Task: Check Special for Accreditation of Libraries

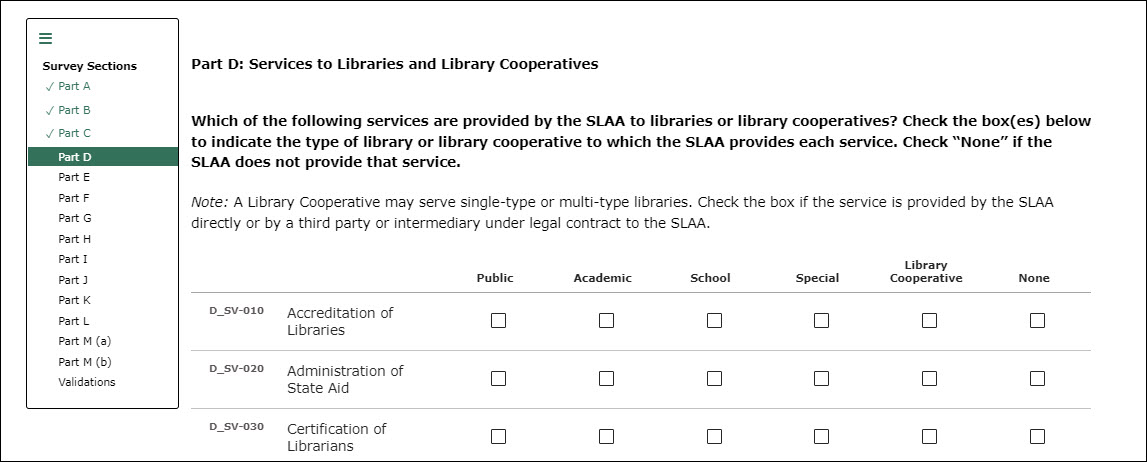Action: tap(821, 321)
